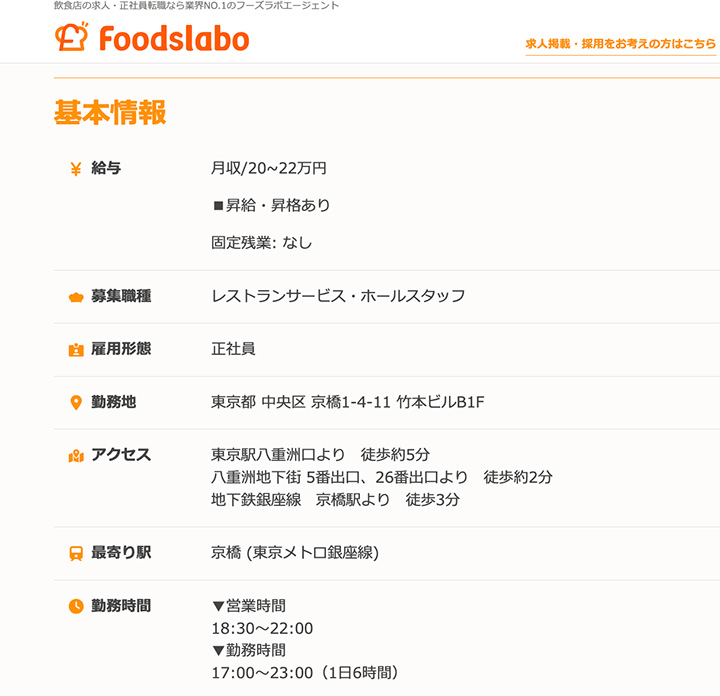Click the レストランサービス・ホールスタッフ job type text
The height and width of the screenshot is (696, 720).
(x=338, y=296)
